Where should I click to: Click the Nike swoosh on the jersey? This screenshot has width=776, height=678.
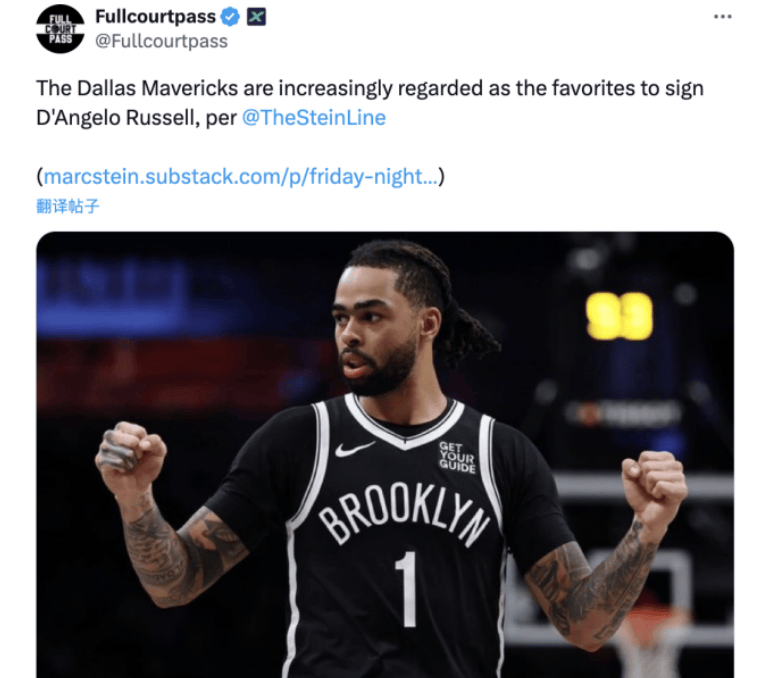coord(354,448)
